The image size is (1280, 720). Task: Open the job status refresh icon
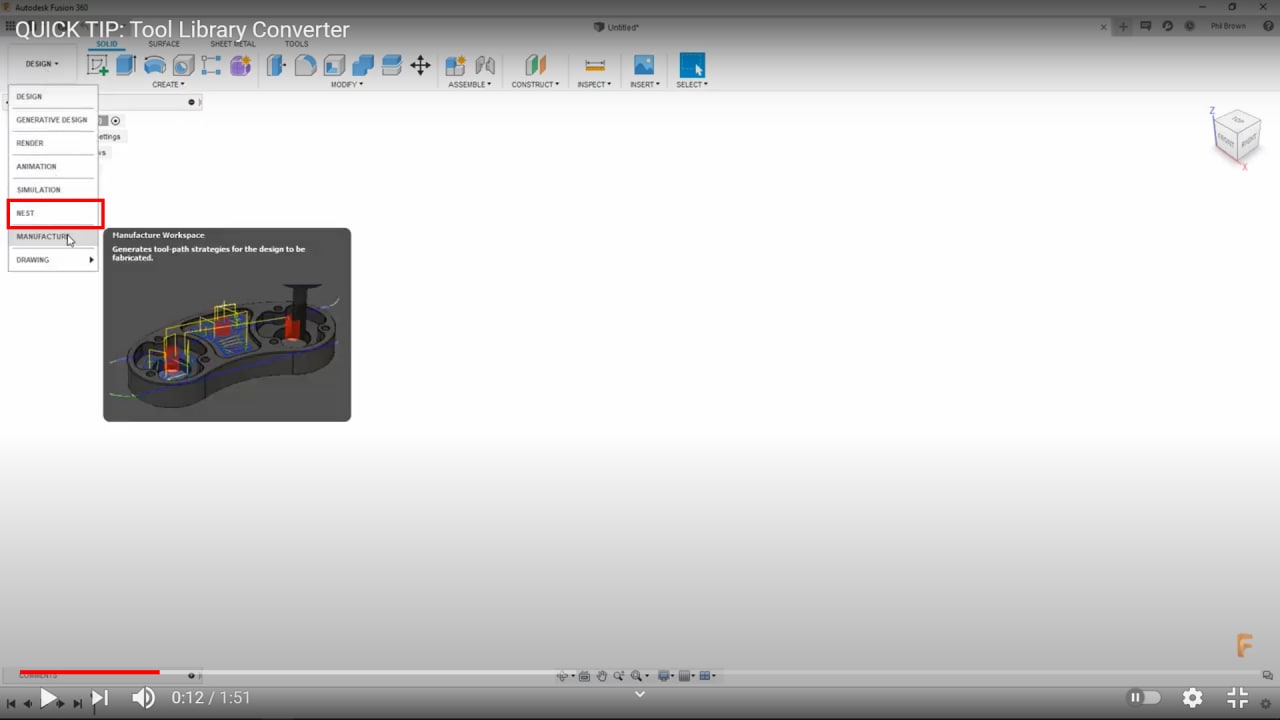1167,27
